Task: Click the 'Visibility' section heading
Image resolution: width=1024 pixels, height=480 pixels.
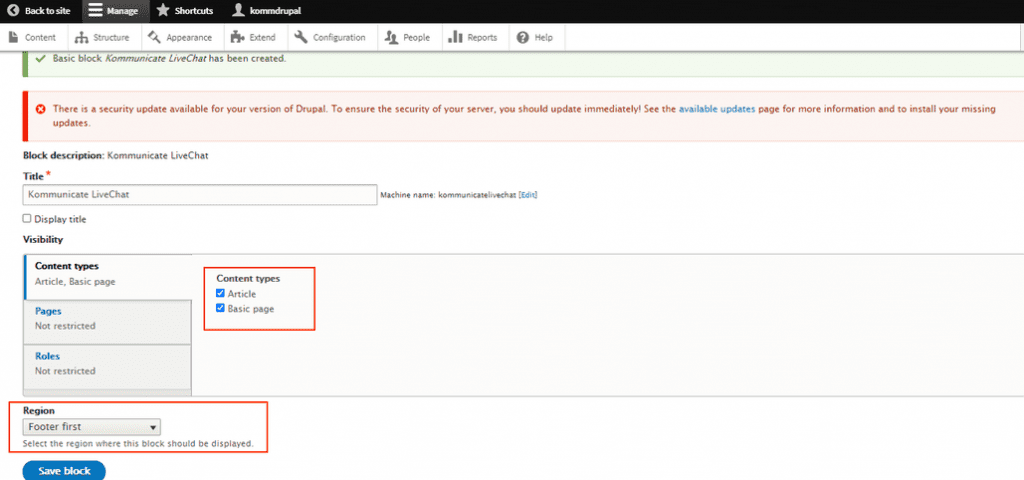Action: point(43,240)
